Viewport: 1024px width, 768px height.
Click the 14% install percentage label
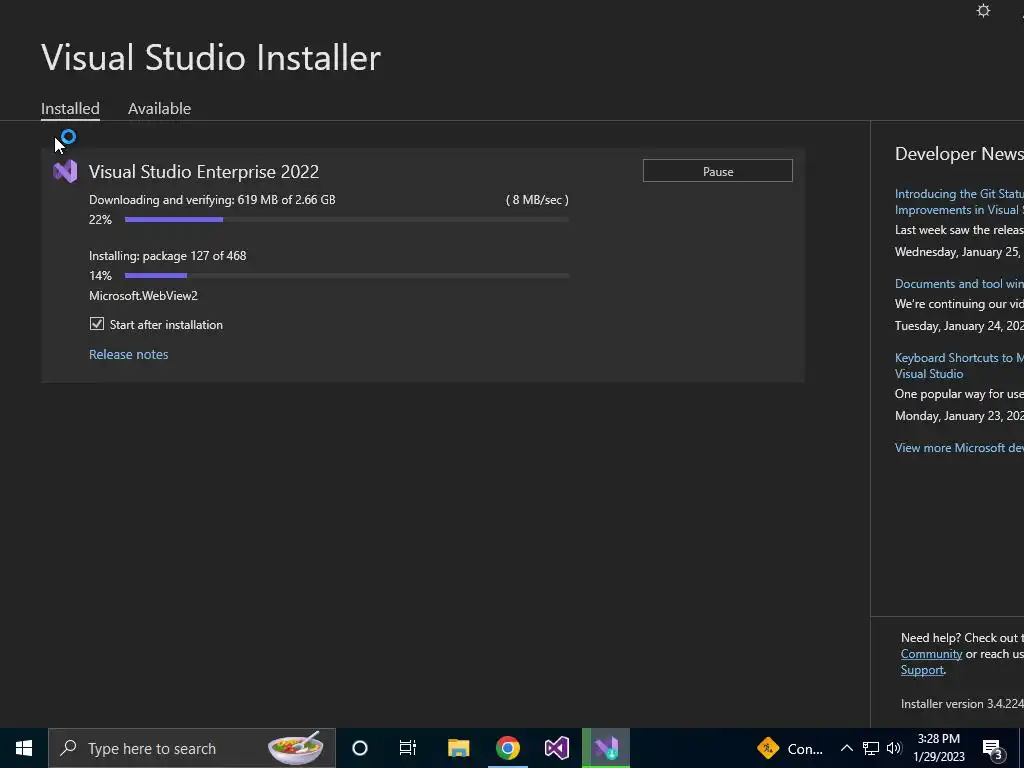(101, 276)
